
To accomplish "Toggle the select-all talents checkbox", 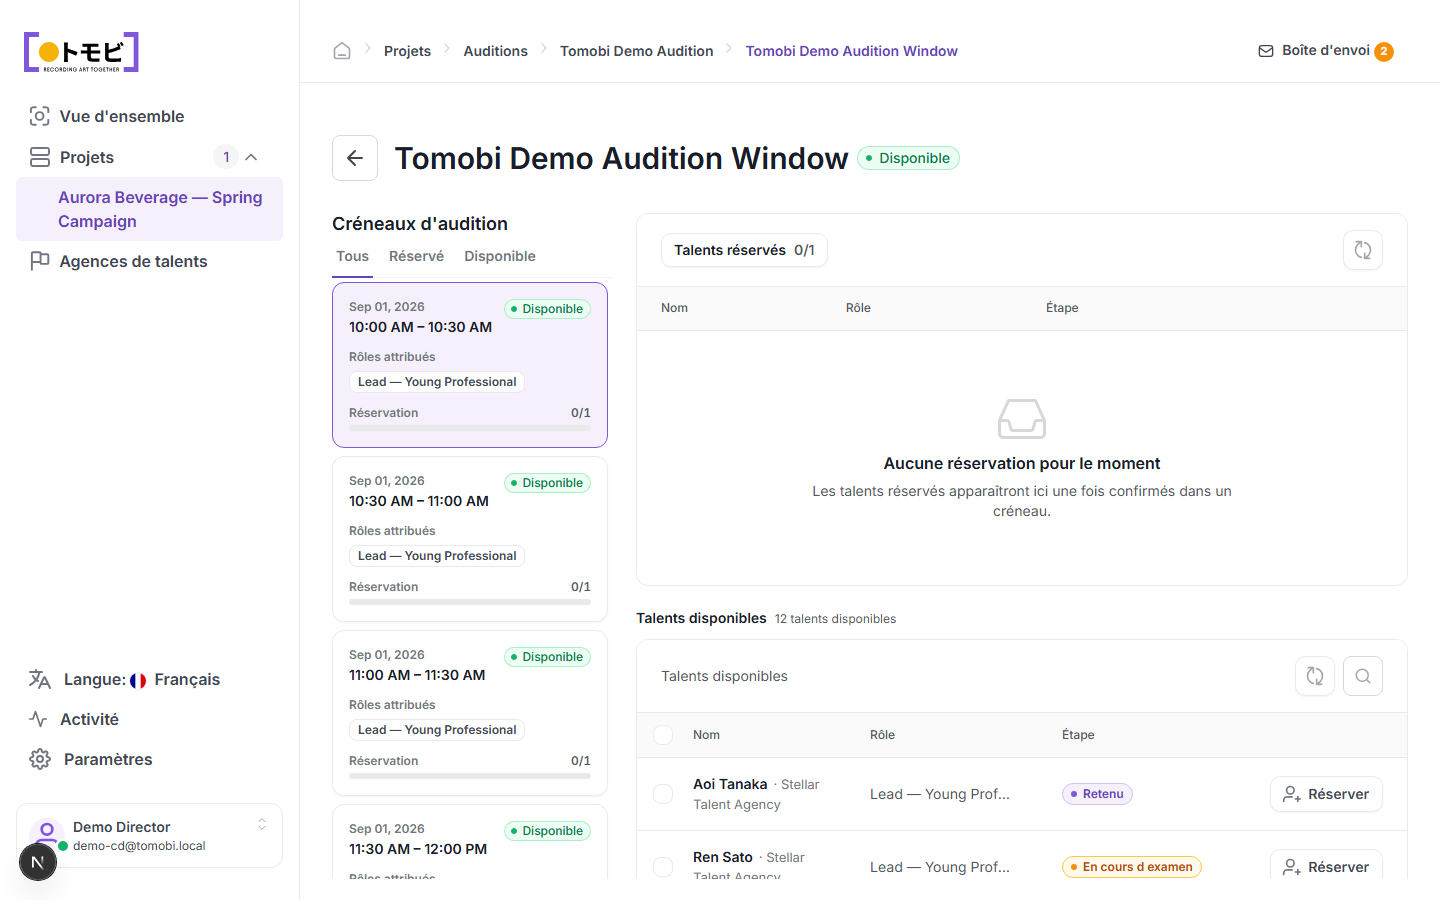I will [663, 735].
